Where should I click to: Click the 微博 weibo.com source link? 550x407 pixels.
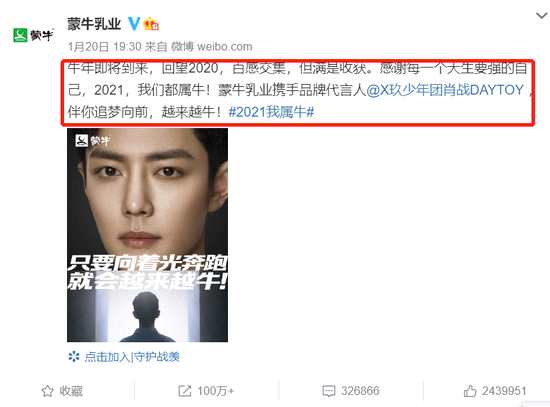(x=212, y=46)
